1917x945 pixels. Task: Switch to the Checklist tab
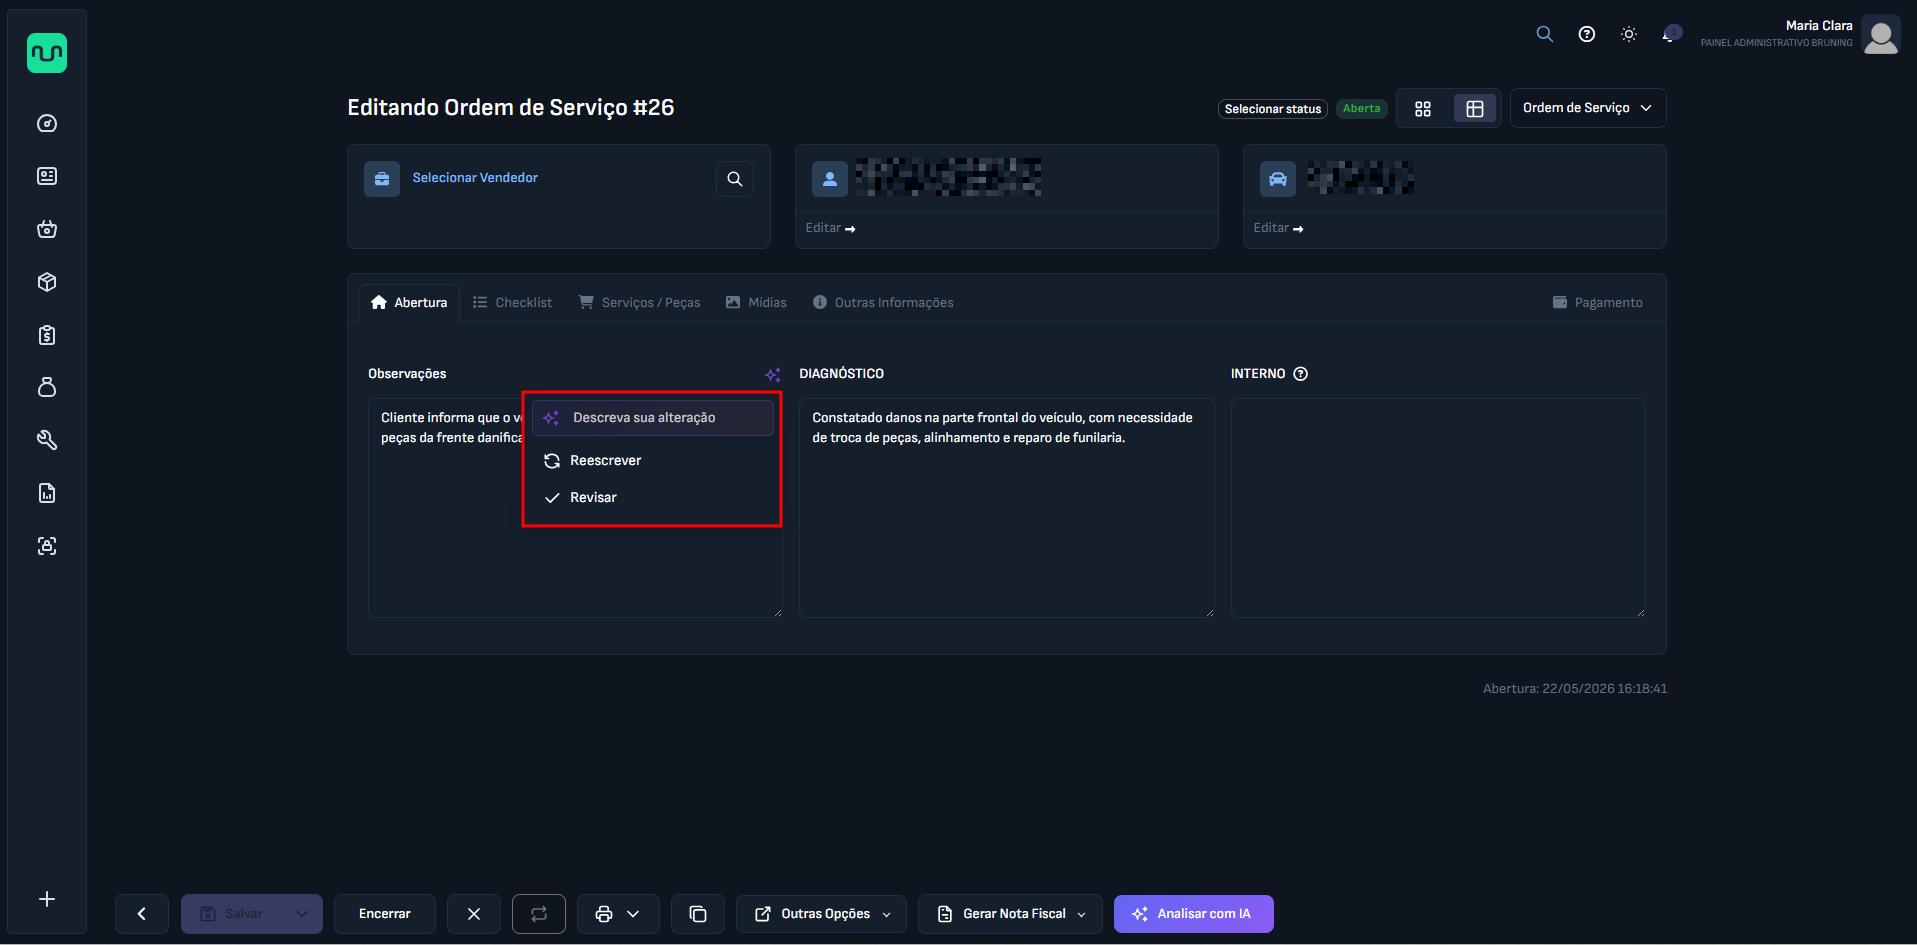tap(513, 302)
